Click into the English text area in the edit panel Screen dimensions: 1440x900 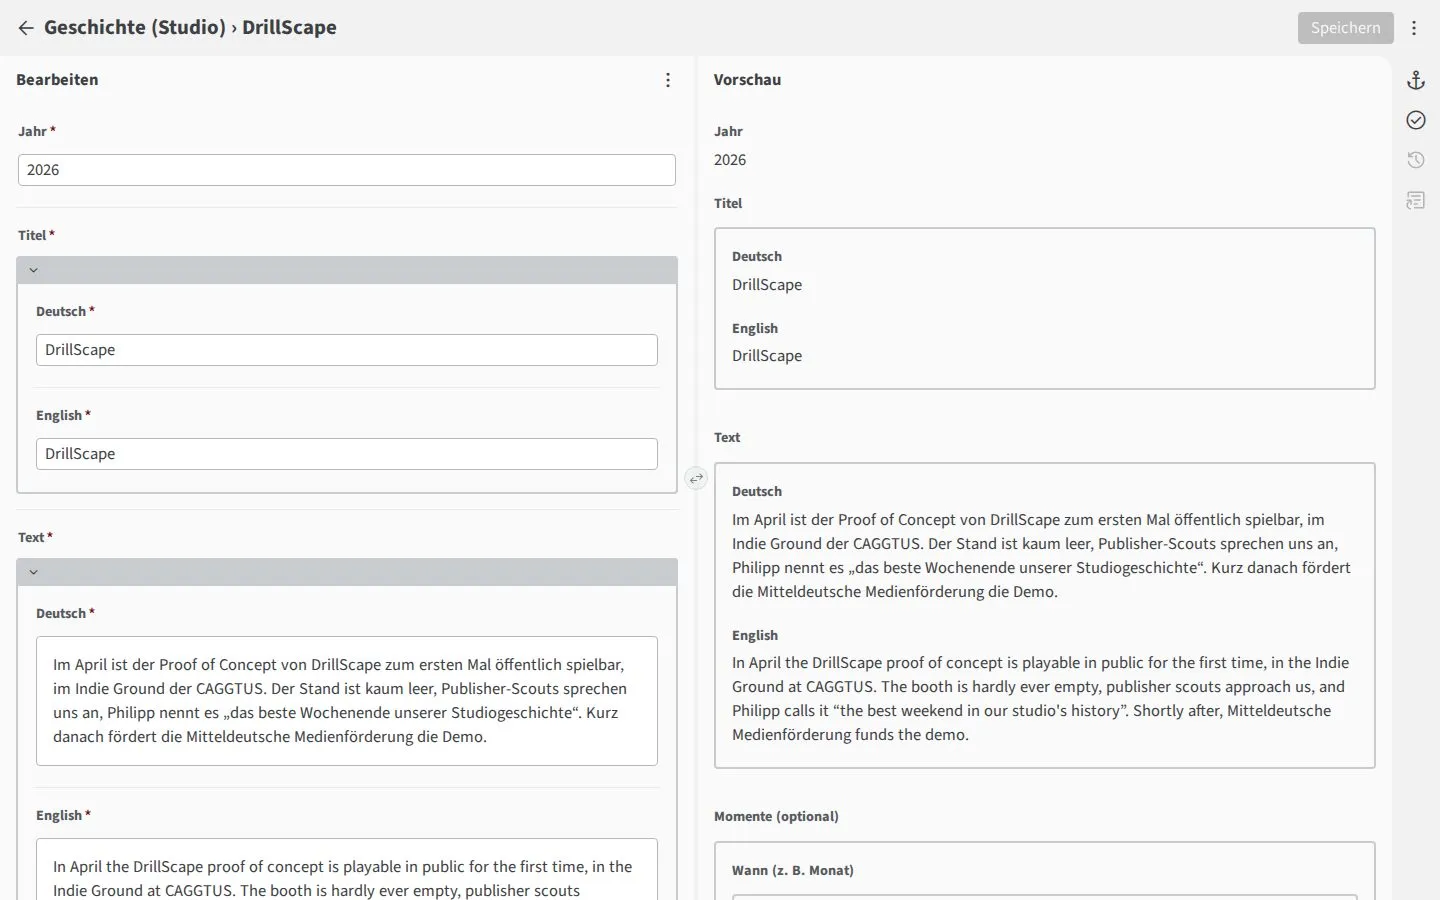[x=347, y=869]
